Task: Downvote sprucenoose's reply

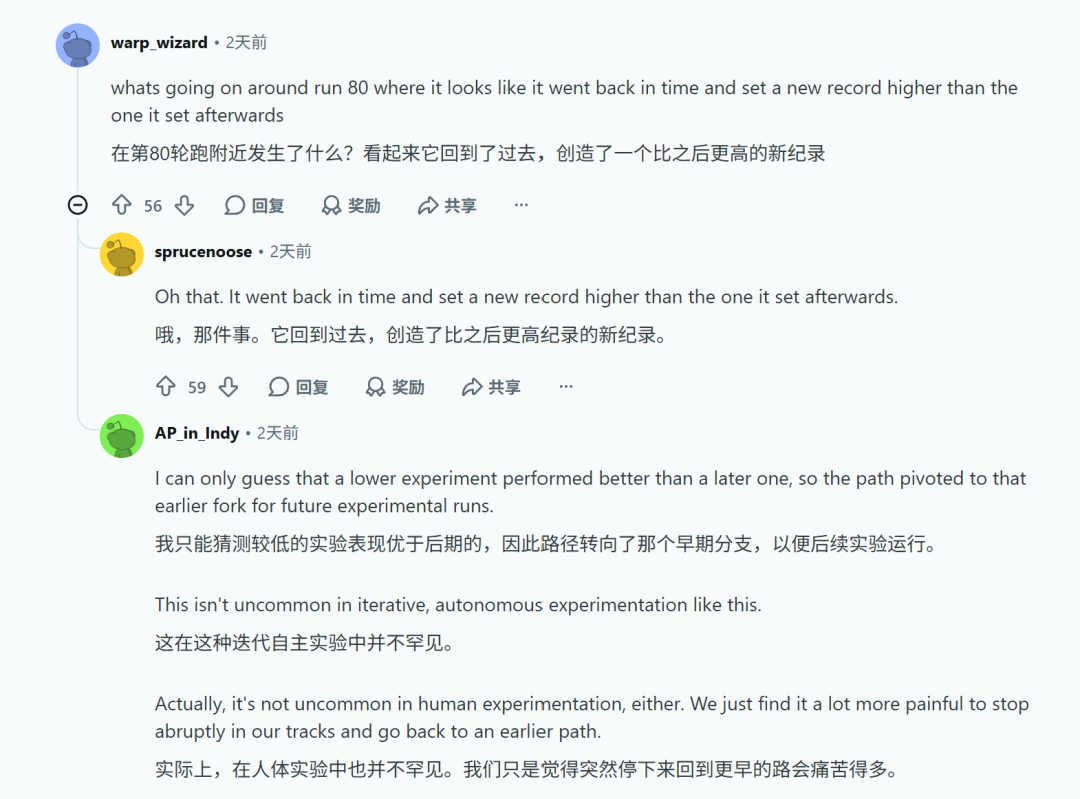Action: point(228,386)
